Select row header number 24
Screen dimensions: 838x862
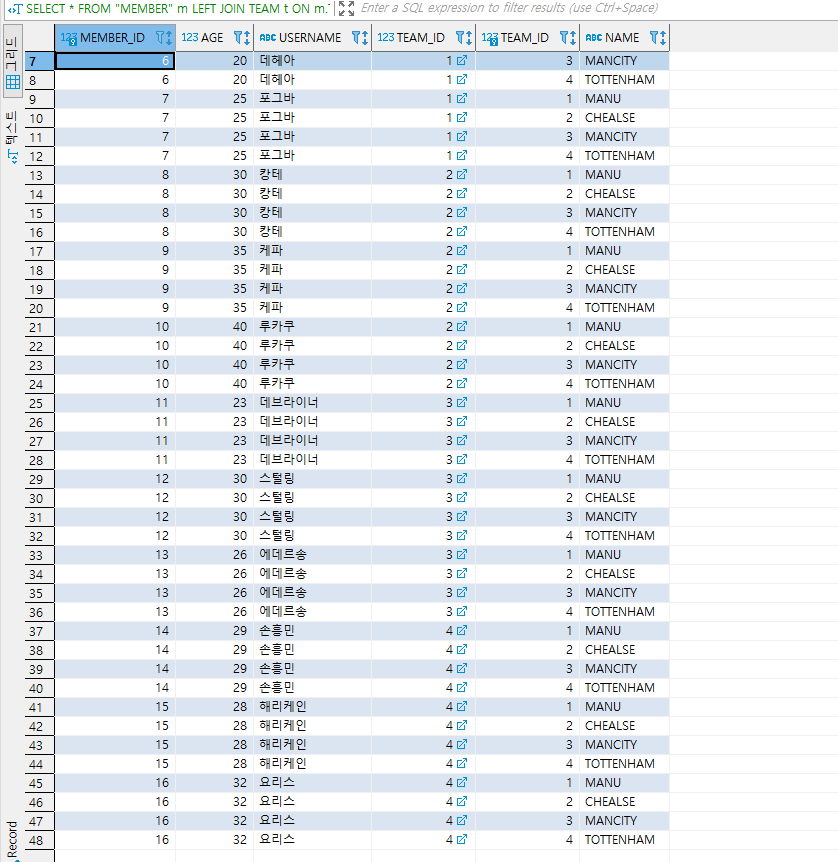pyautogui.click(x=40, y=384)
